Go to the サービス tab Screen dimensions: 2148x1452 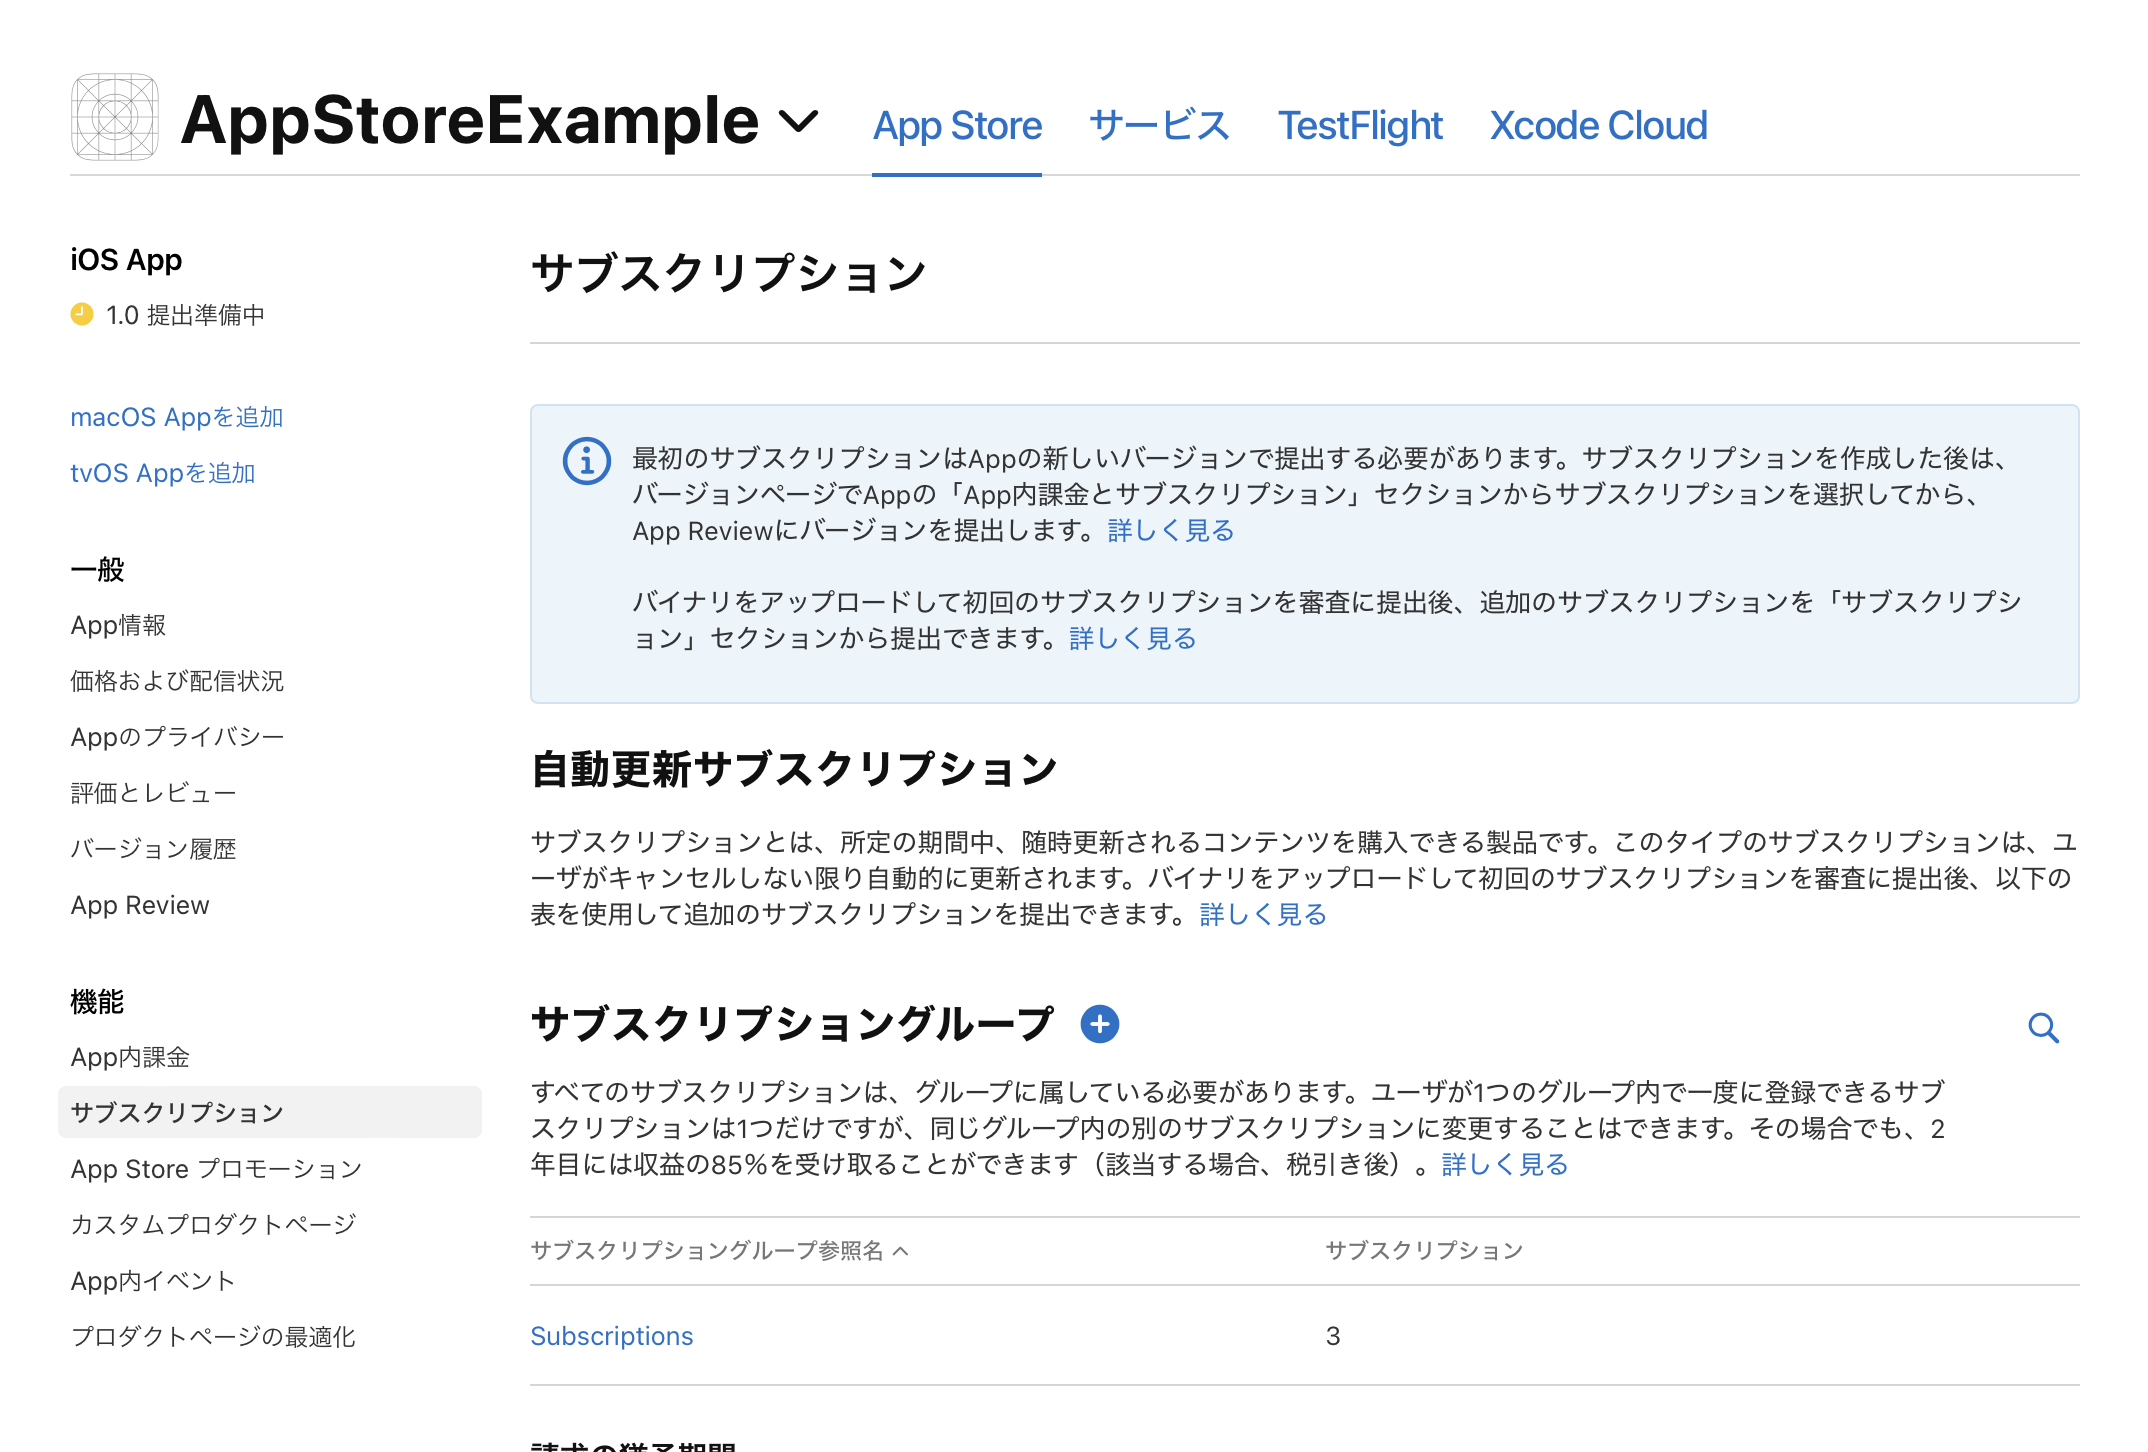pyautogui.click(x=1159, y=126)
